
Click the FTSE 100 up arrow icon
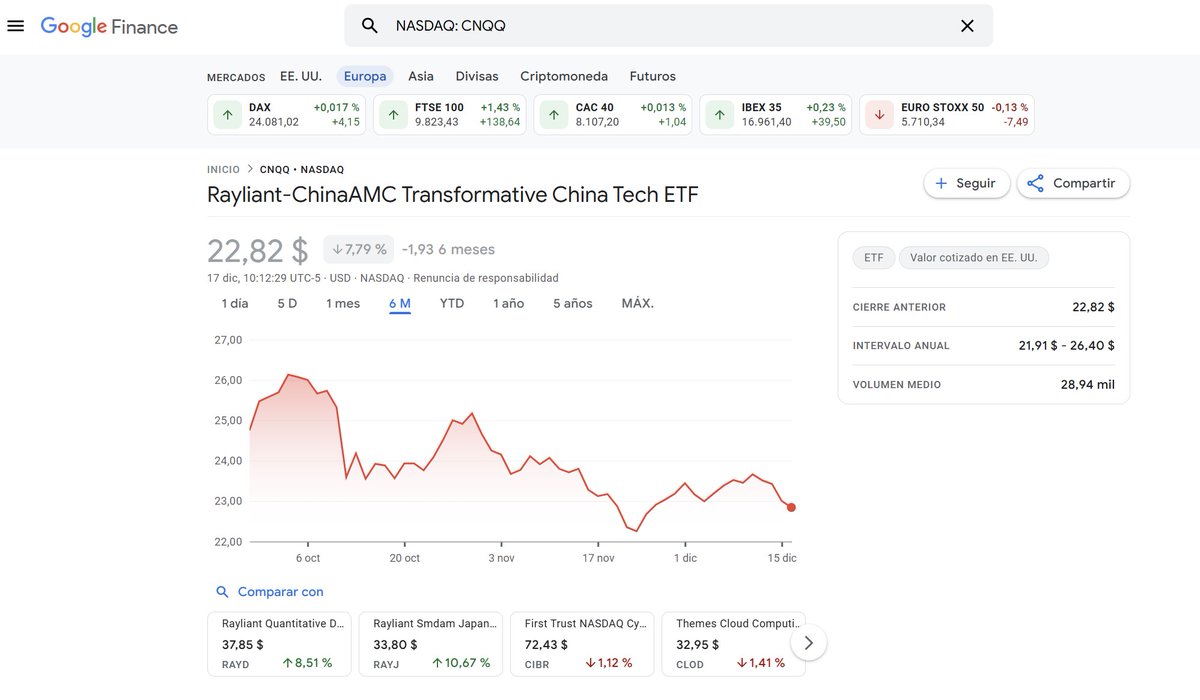point(394,115)
